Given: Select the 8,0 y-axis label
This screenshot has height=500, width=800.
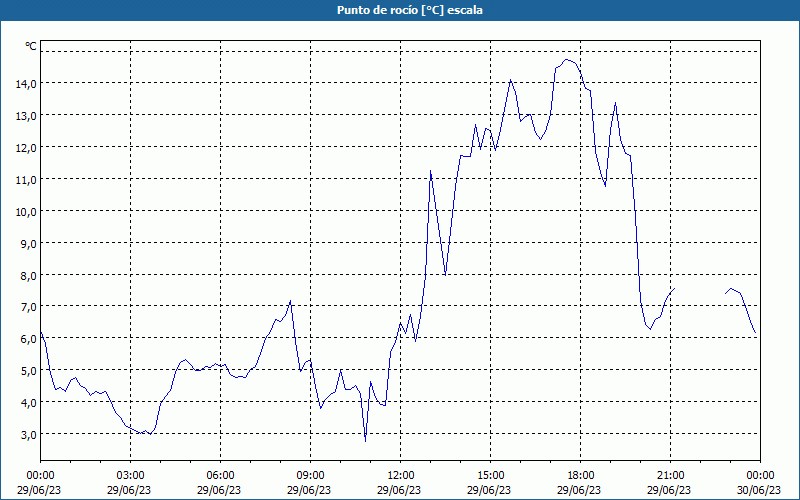Looking at the screenshot, I should (x=28, y=276).
